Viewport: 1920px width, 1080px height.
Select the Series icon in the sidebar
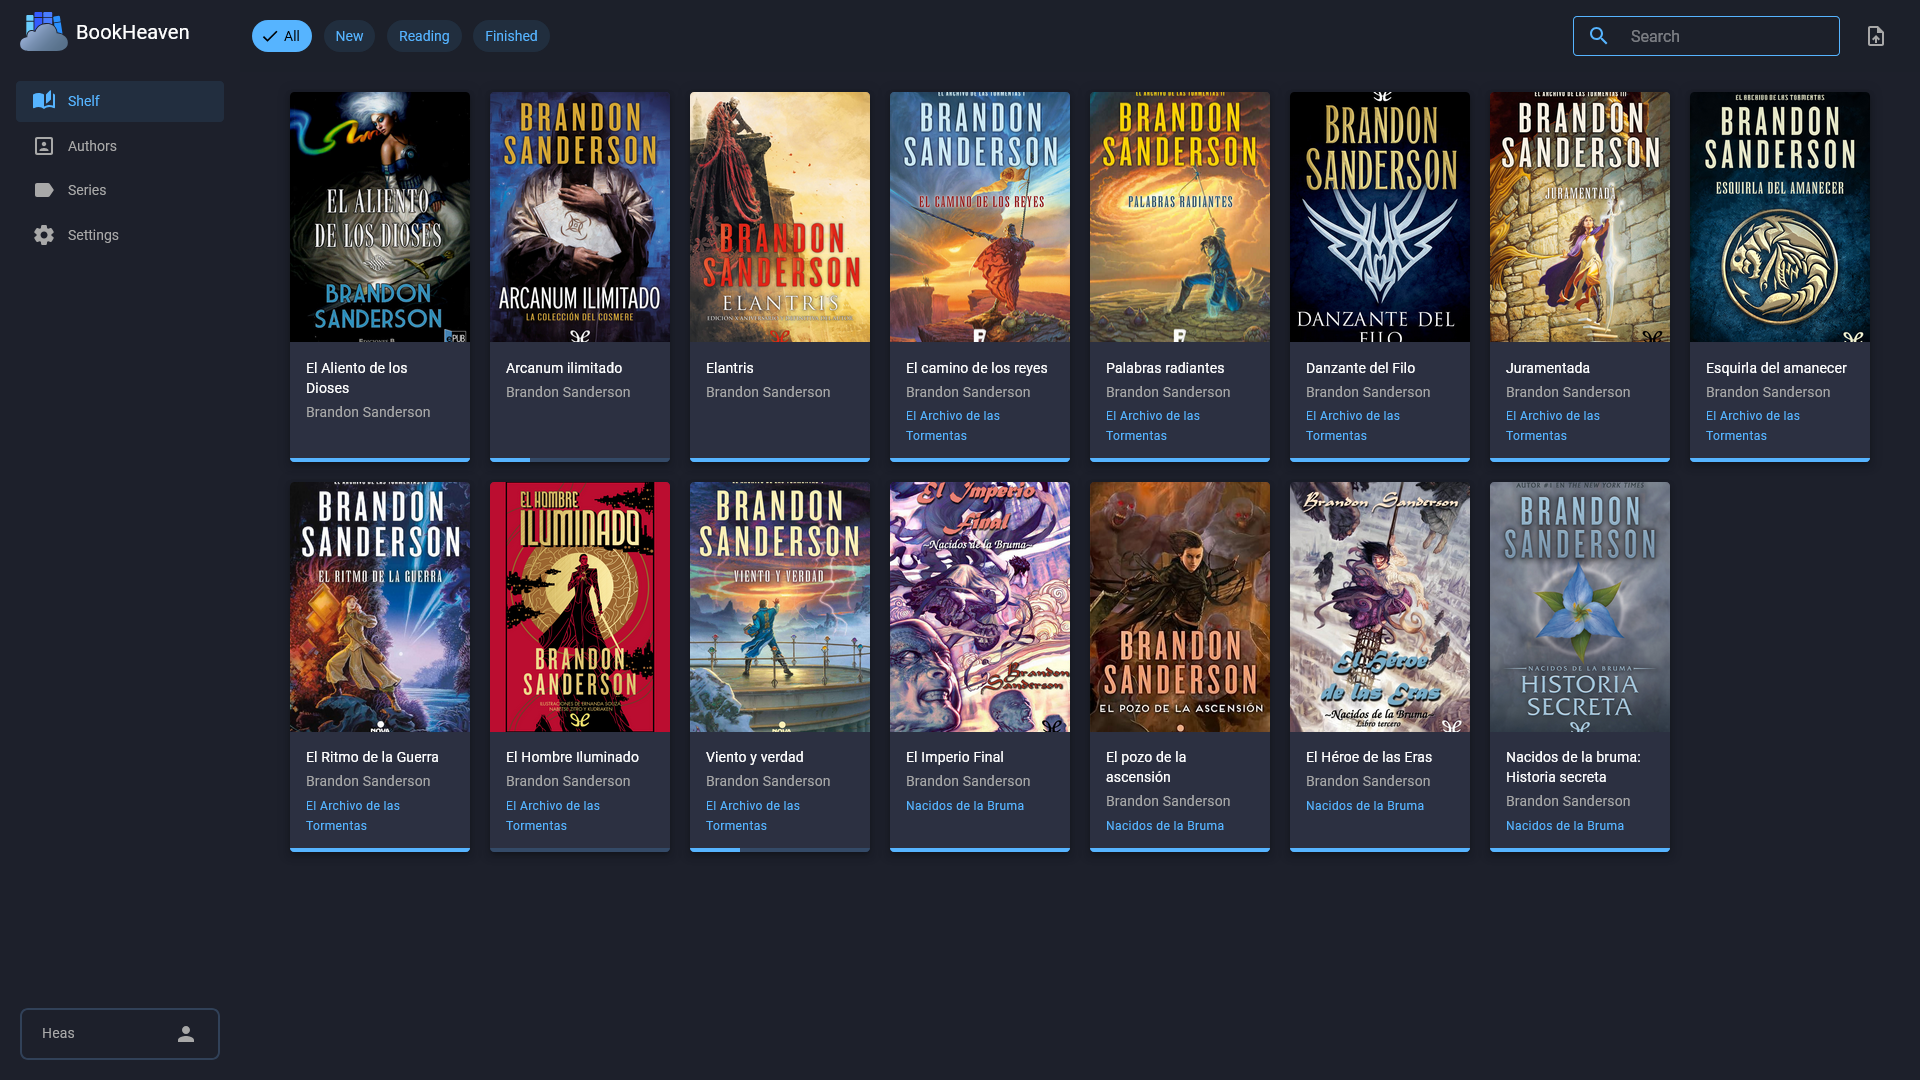click(43, 190)
